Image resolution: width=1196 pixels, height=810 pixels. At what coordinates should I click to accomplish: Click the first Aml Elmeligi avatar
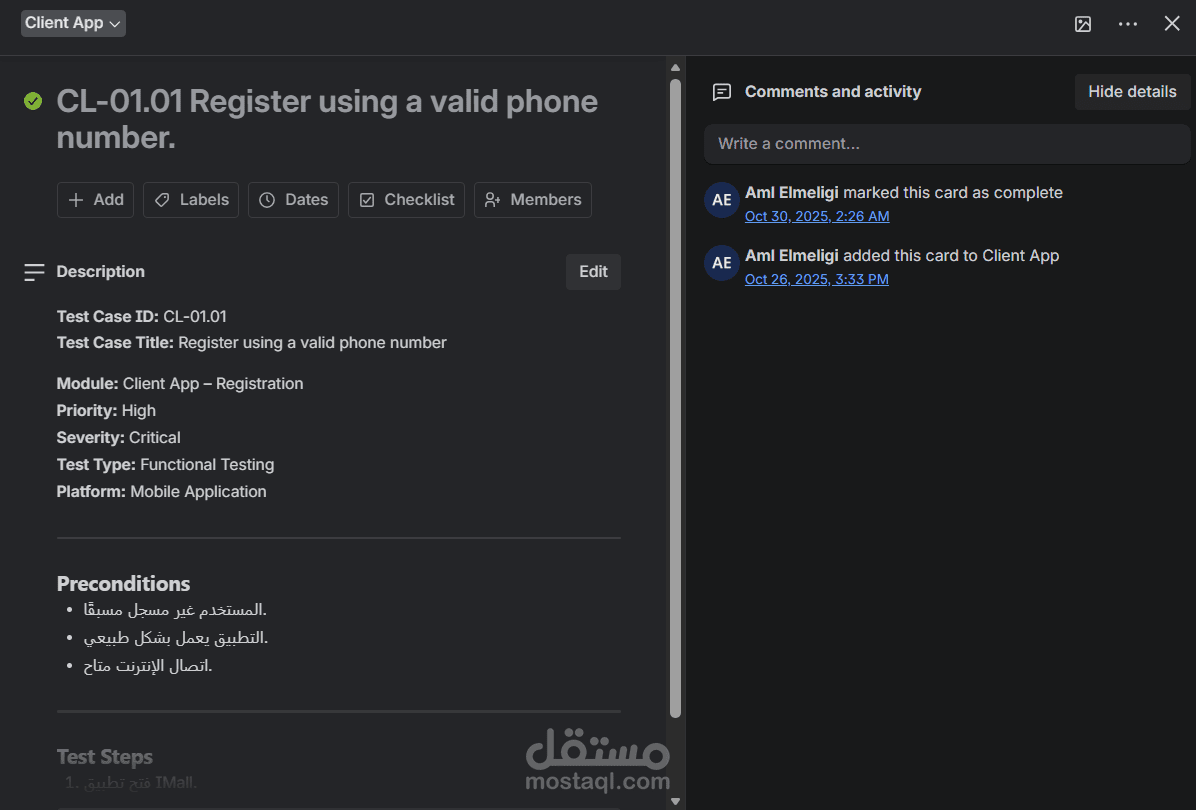pos(722,200)
